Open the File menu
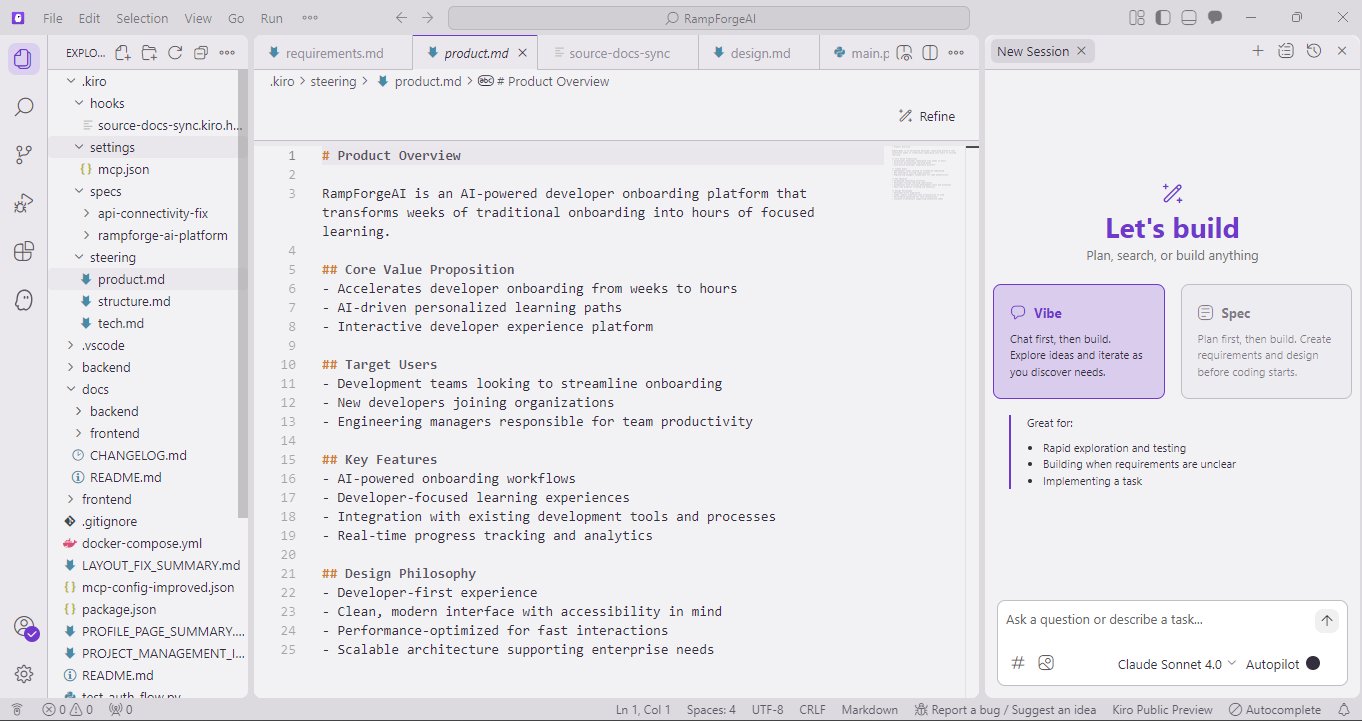Viewport: 1362px width, 721px height. [x=53, y=18]
